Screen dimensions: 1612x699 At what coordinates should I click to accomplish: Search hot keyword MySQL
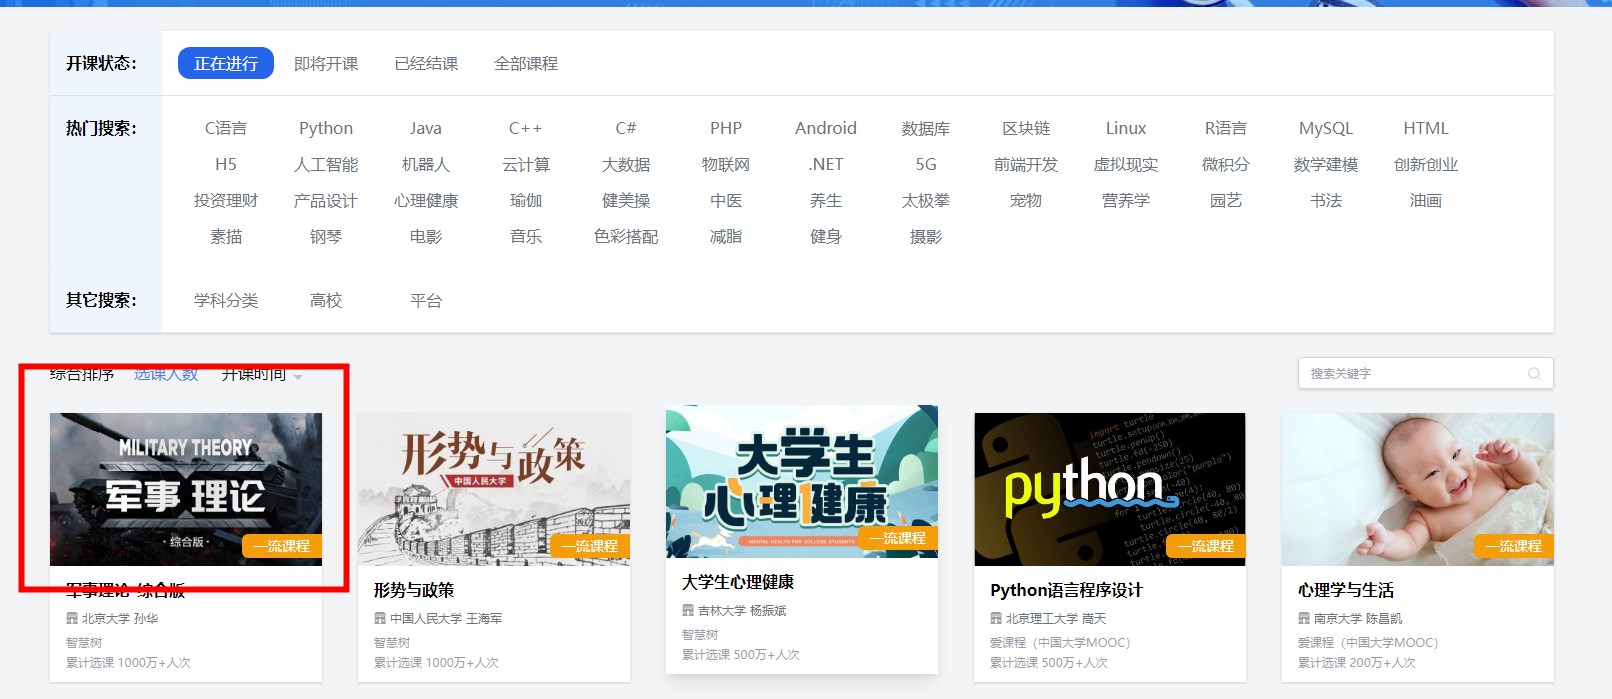pyautogui.click(x=1326, y=128)
